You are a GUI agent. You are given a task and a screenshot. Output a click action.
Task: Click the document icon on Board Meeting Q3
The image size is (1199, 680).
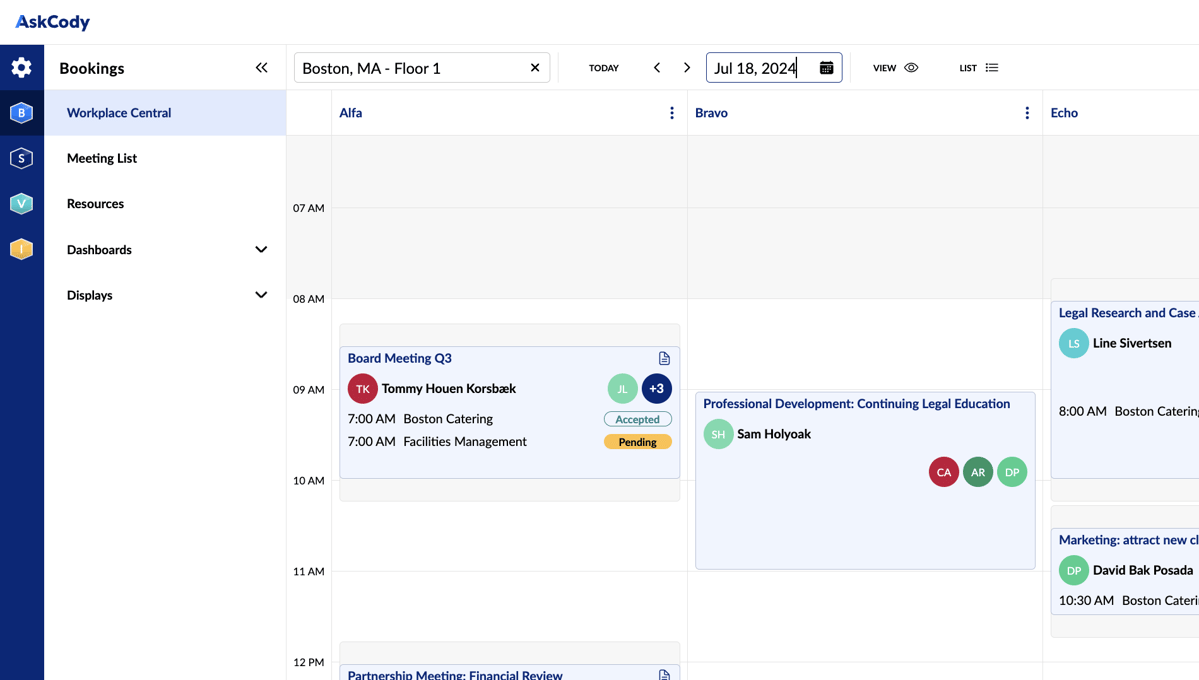point(663,358)
